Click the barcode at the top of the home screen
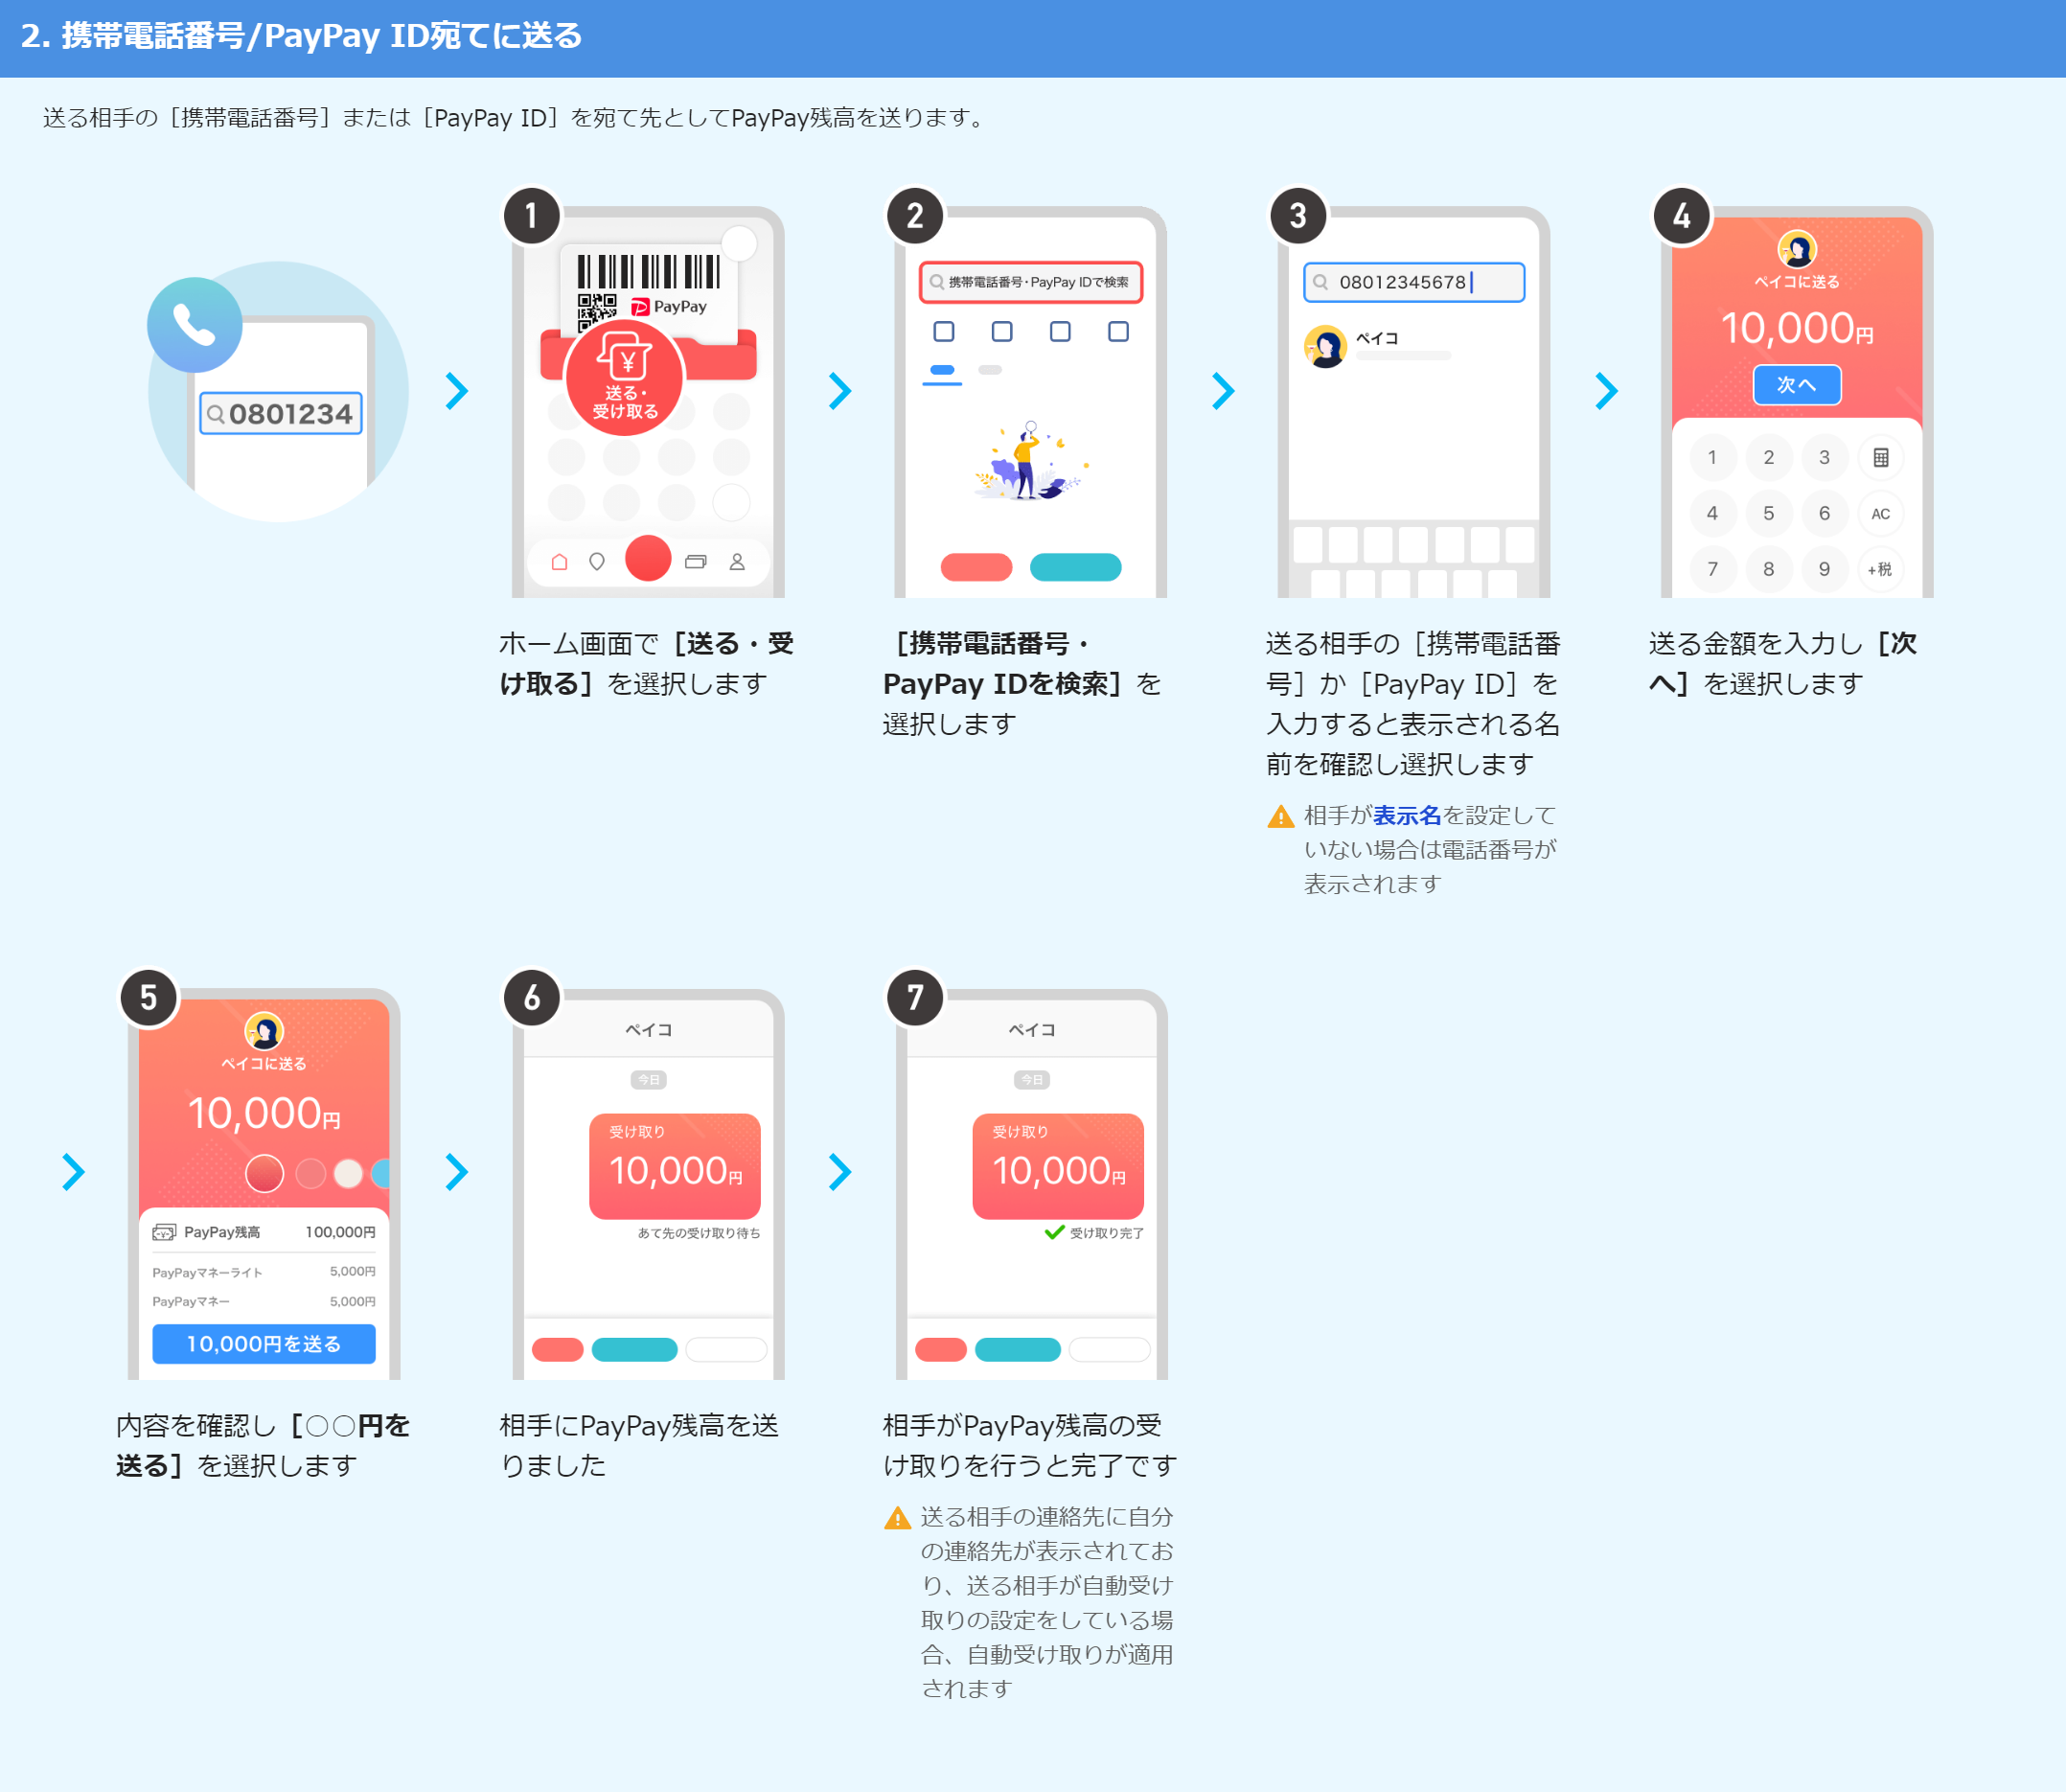This screenshot has width=2066, height=1792. (648, 271)
